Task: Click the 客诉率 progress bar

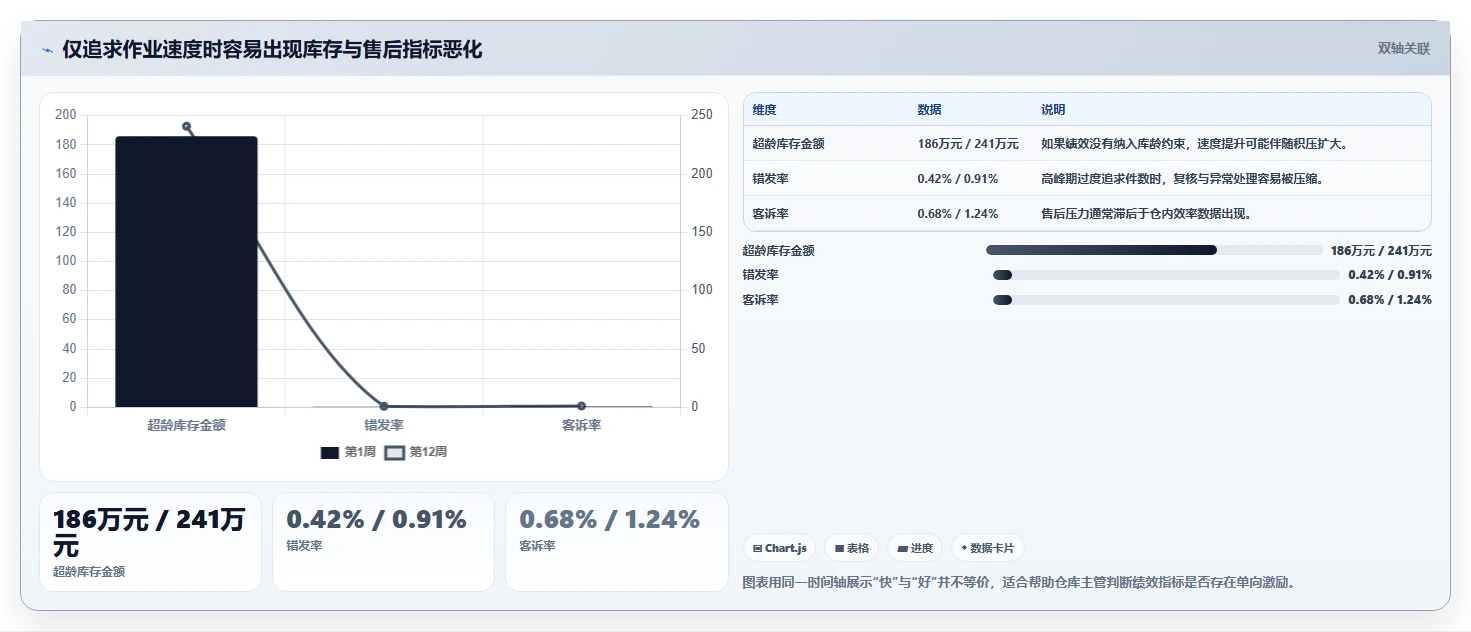Action: (x=1166, y=300)
